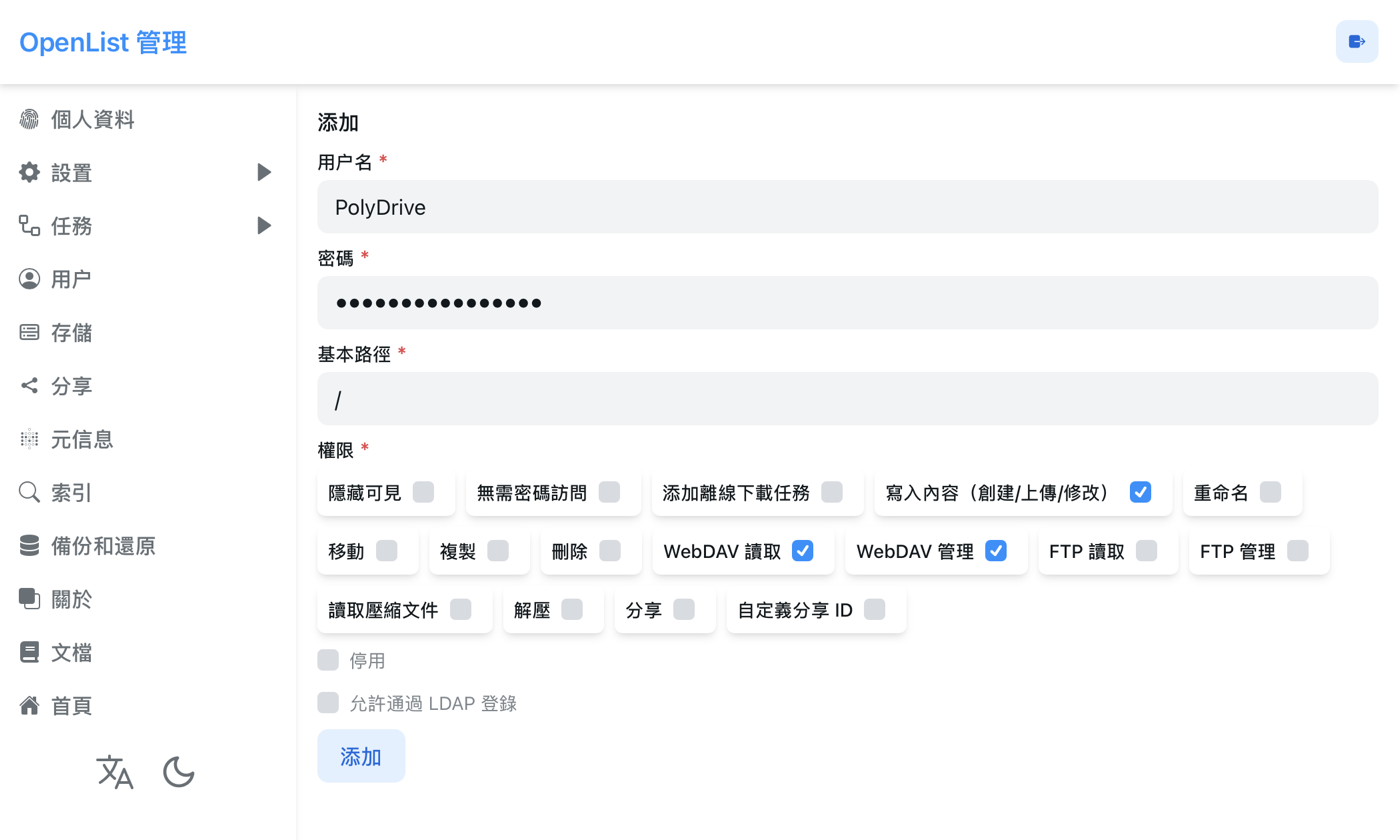Enable the 重命名 permission checkbox

coord(1270,492)
